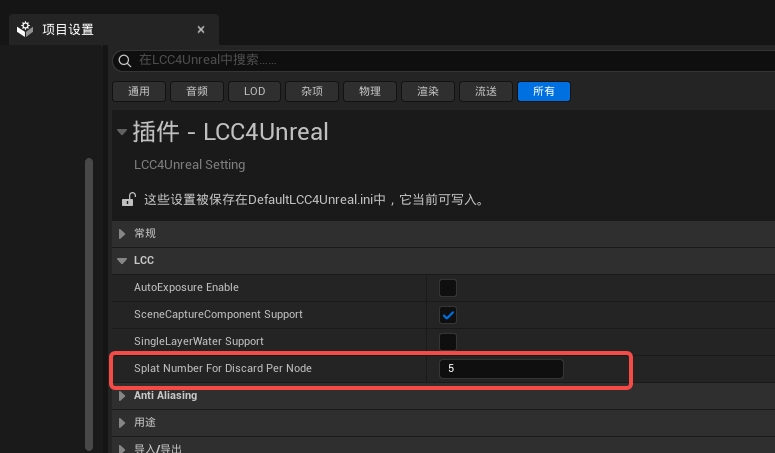
Task: Click the search magnifier icon
Action: point(125,61)
